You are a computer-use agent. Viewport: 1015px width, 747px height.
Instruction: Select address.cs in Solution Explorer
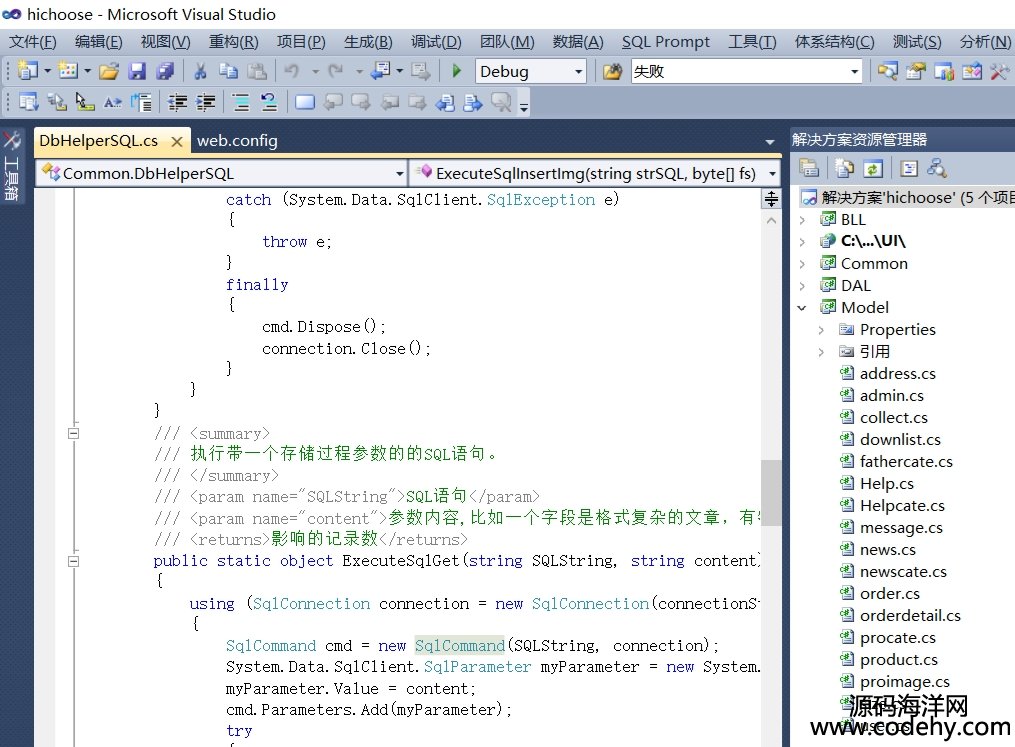[x=897, y=374]
